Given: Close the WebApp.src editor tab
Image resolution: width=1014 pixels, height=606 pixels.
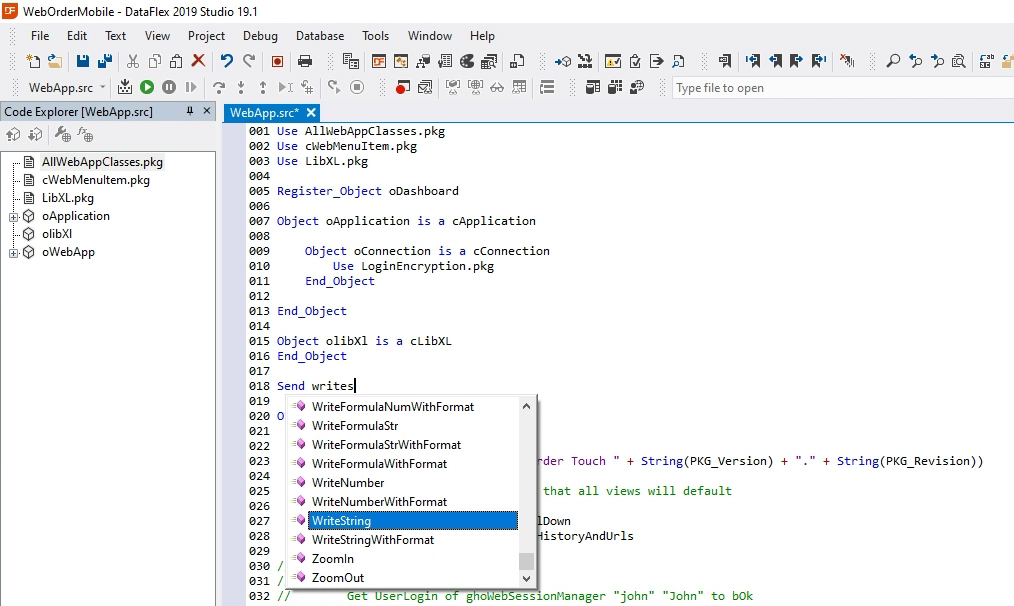Looking at the screenshot, I should pyautogui.click(x=311, y=113).
